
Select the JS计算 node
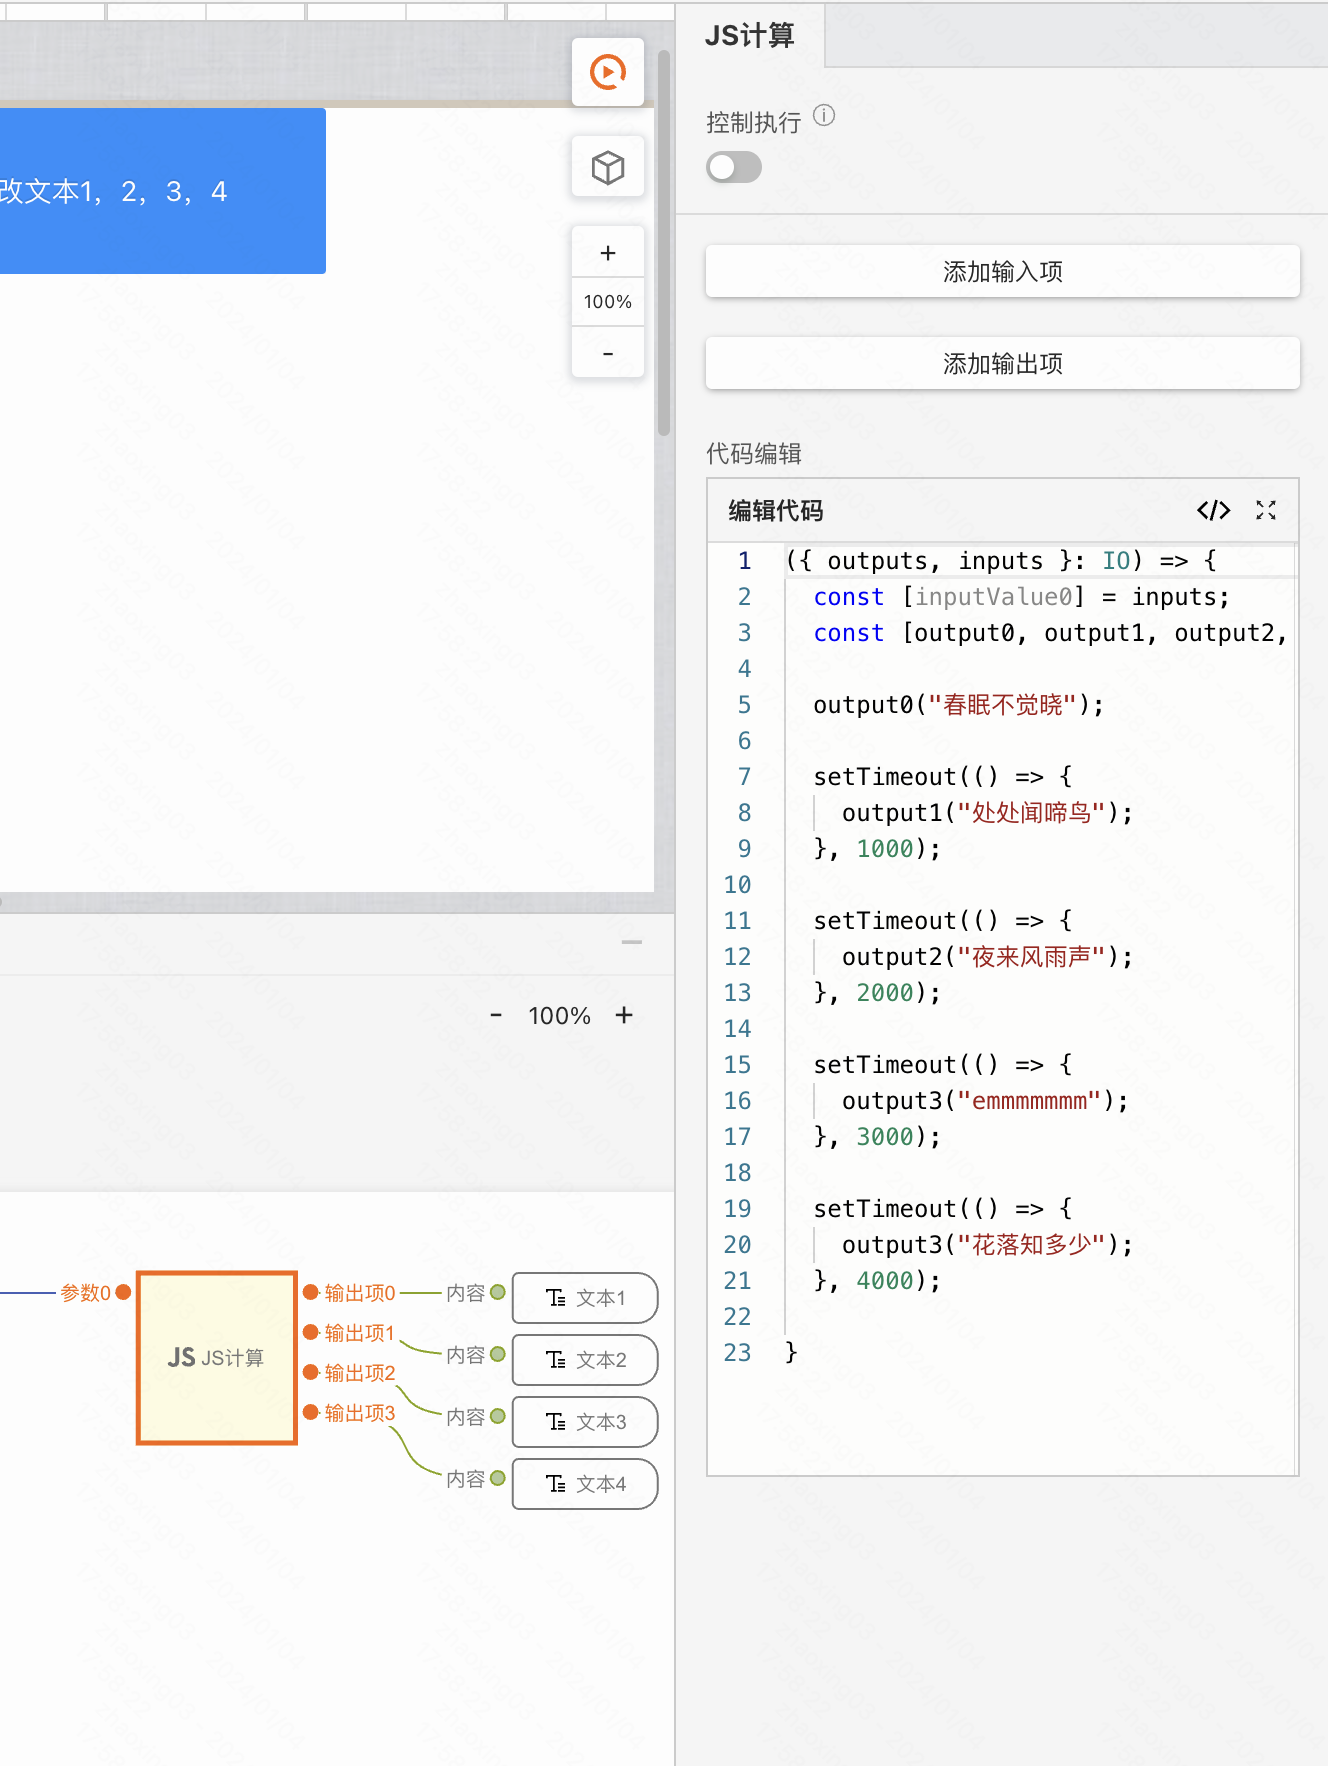pos(217,1357)
